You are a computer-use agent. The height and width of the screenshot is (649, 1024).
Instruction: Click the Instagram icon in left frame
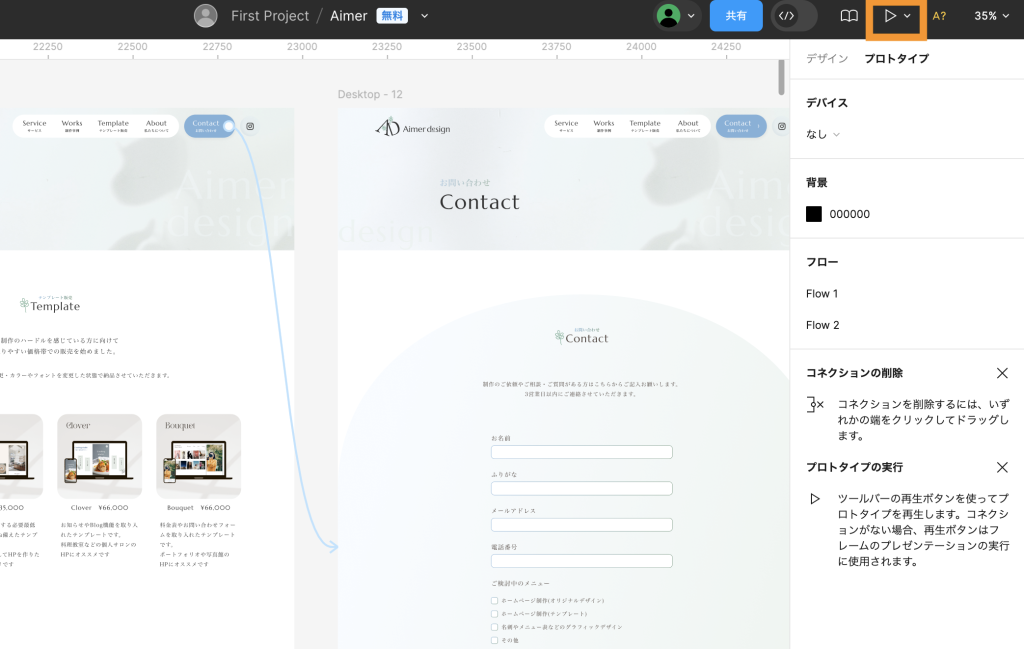(x=250, y=126)
